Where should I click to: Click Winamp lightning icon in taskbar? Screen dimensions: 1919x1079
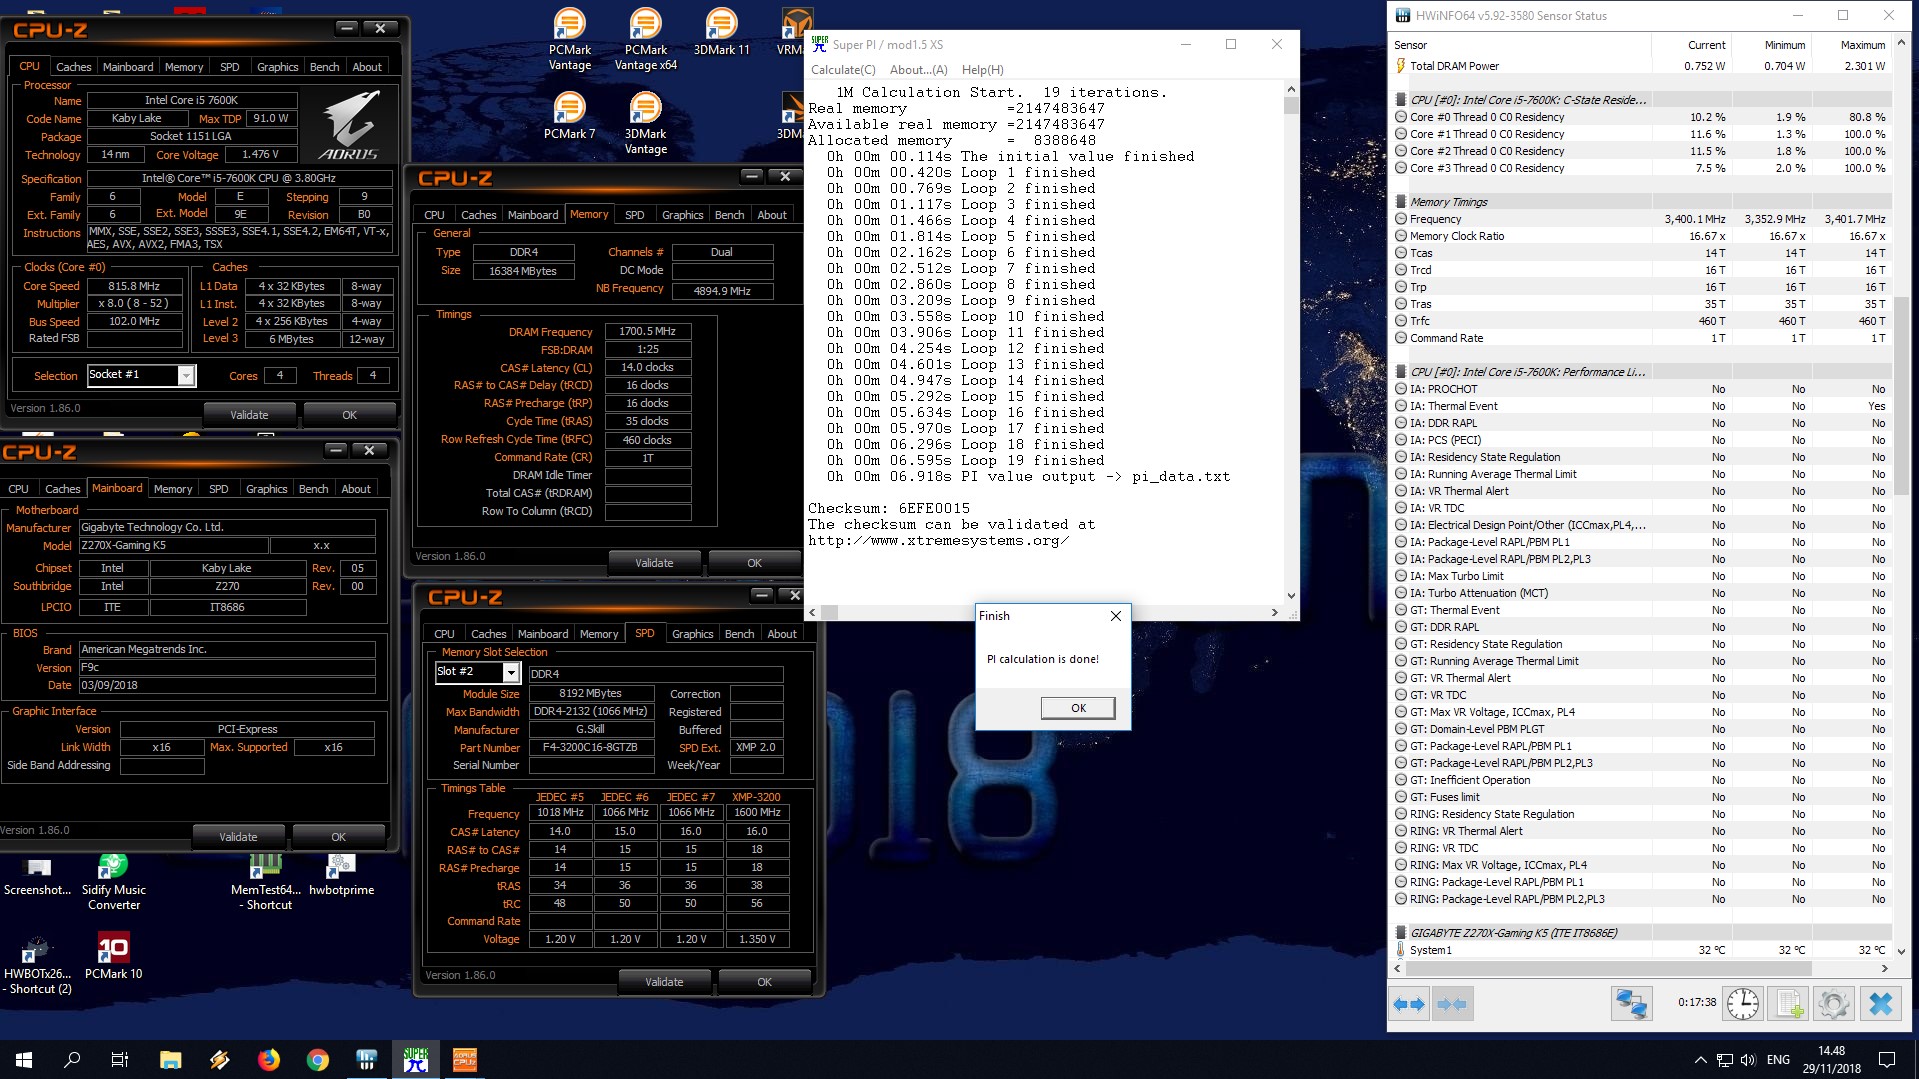220,1059
